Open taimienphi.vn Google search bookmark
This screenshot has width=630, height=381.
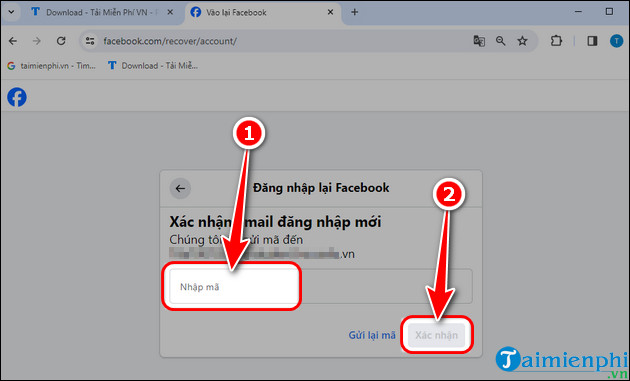pos(51,66)
